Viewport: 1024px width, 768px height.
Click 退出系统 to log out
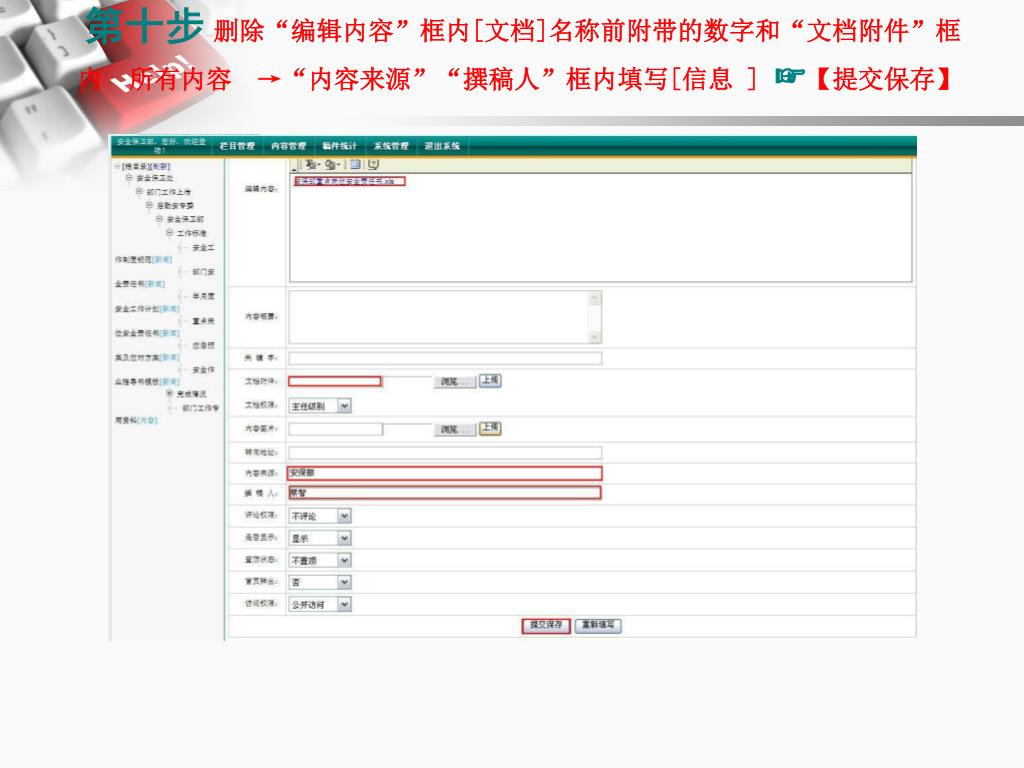pos(443,146)
